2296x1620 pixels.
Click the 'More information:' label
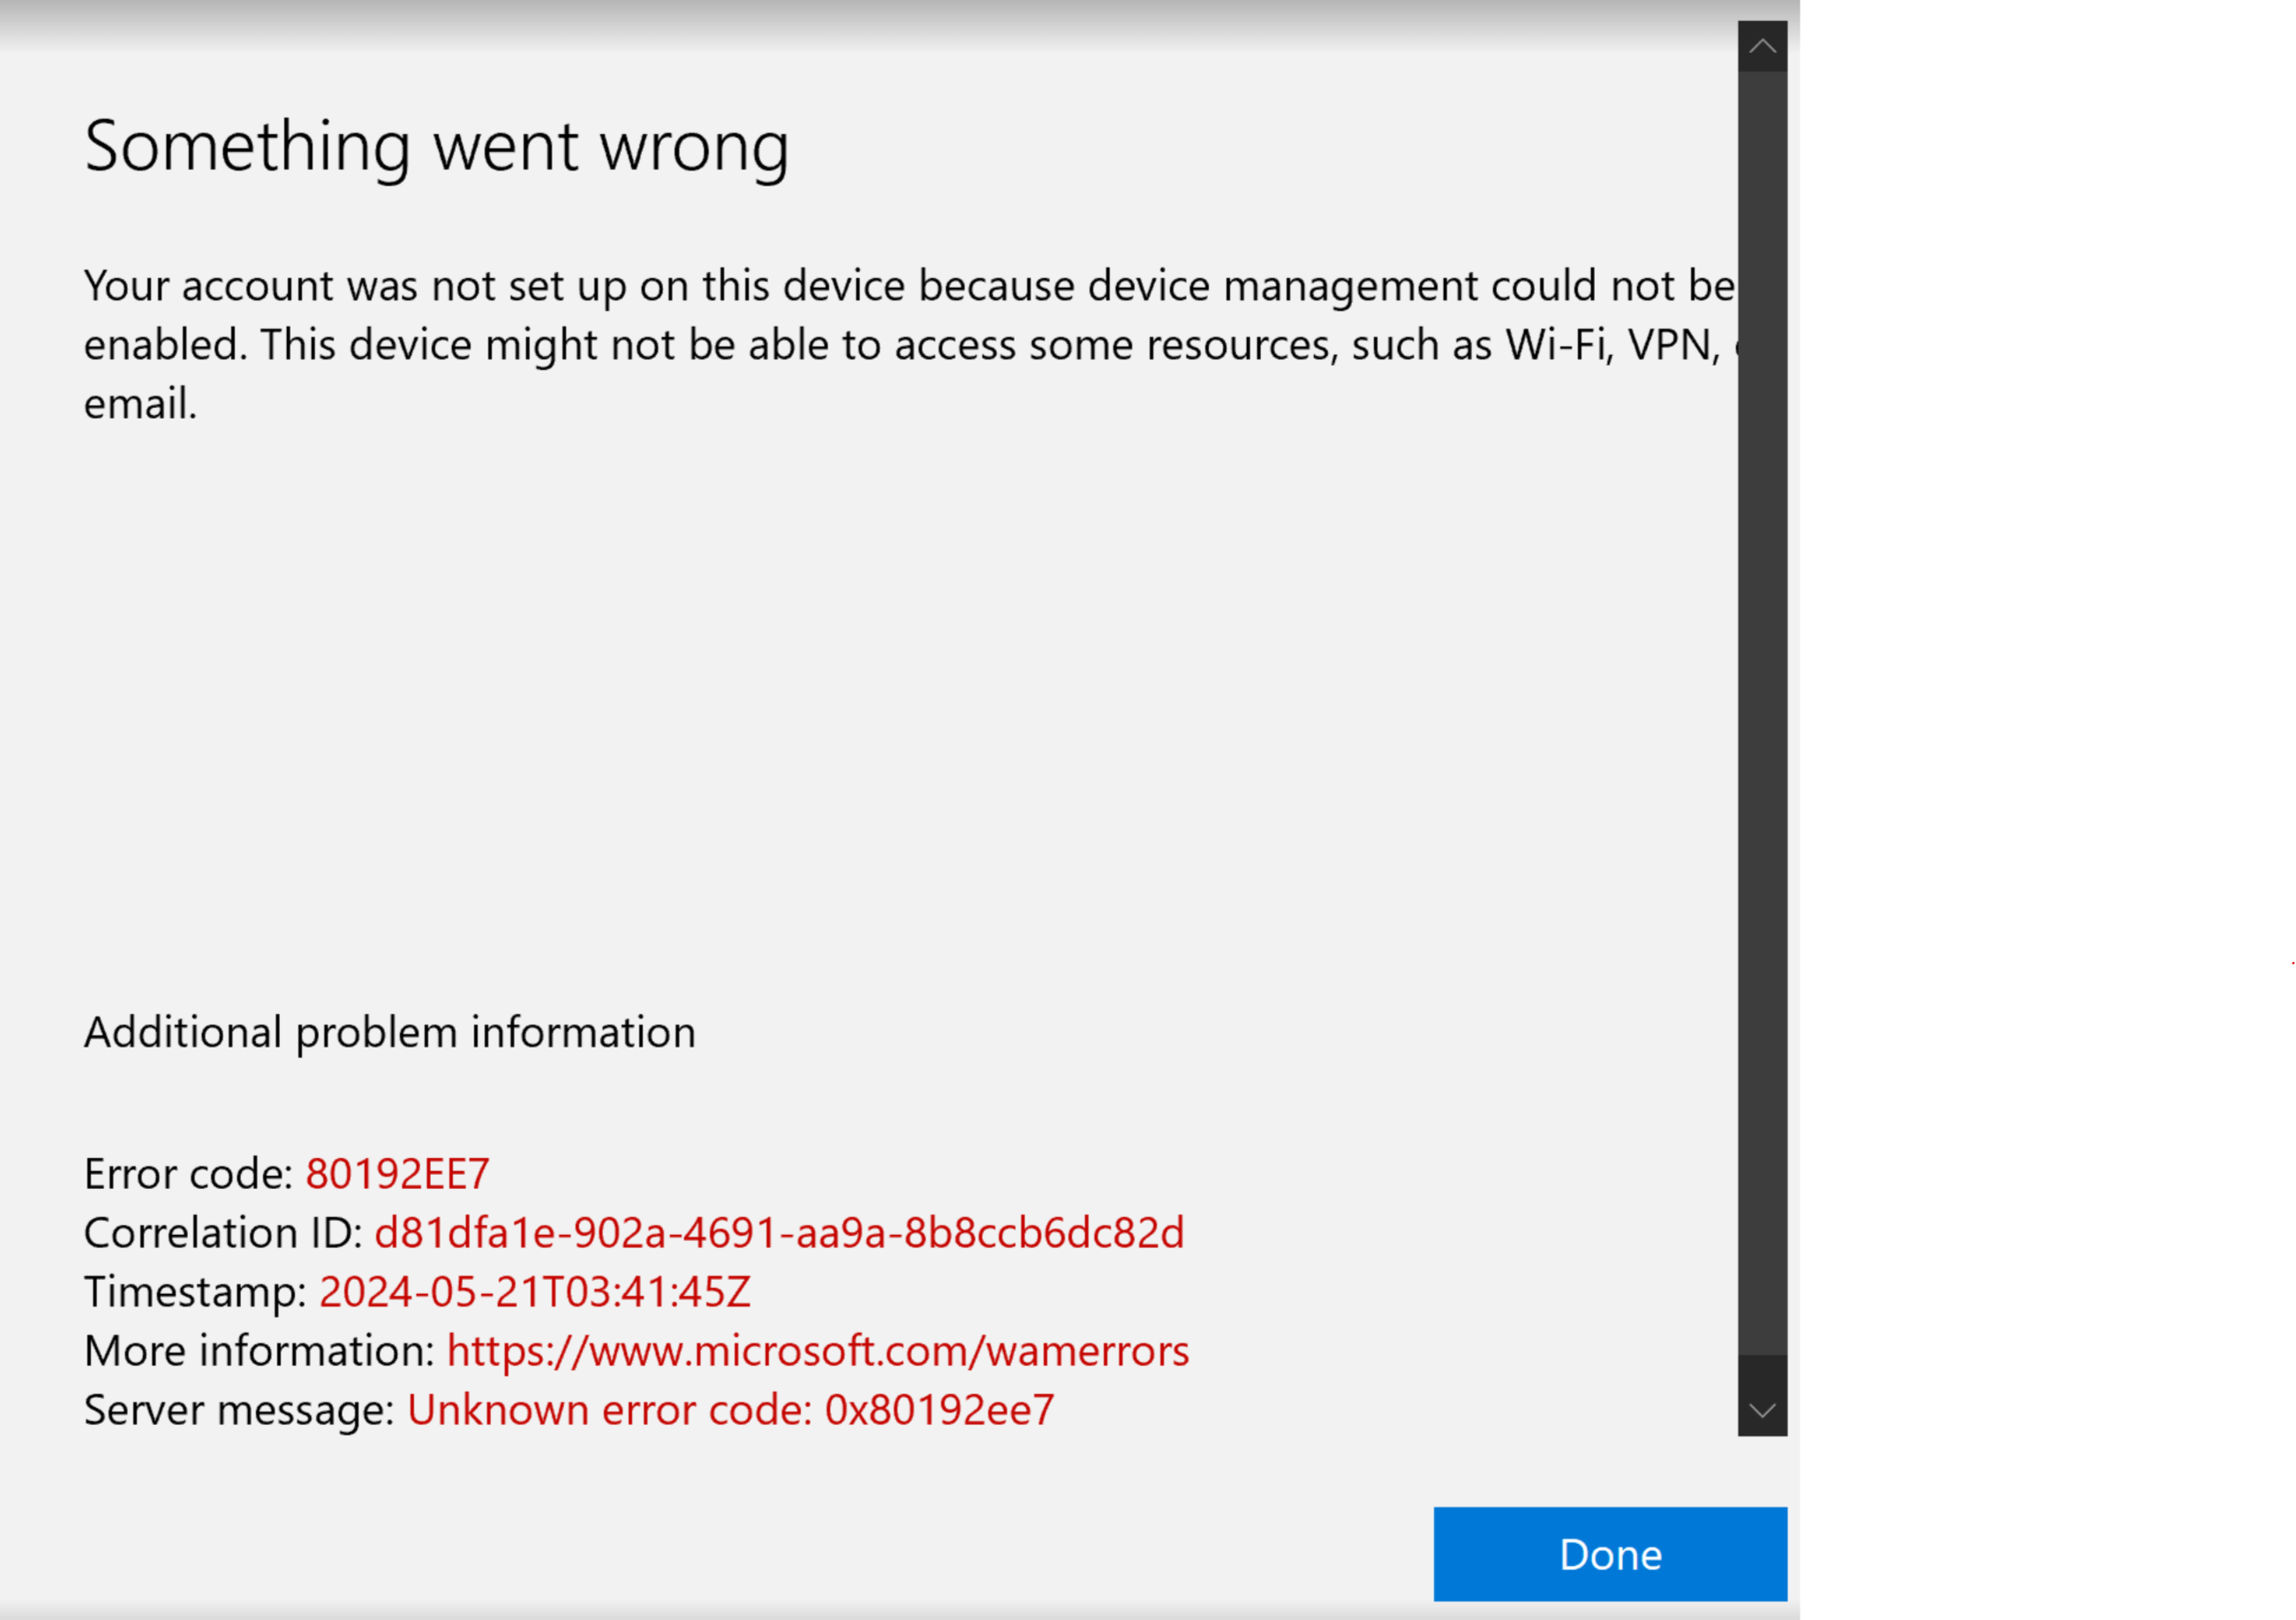tap(259, 1351)
